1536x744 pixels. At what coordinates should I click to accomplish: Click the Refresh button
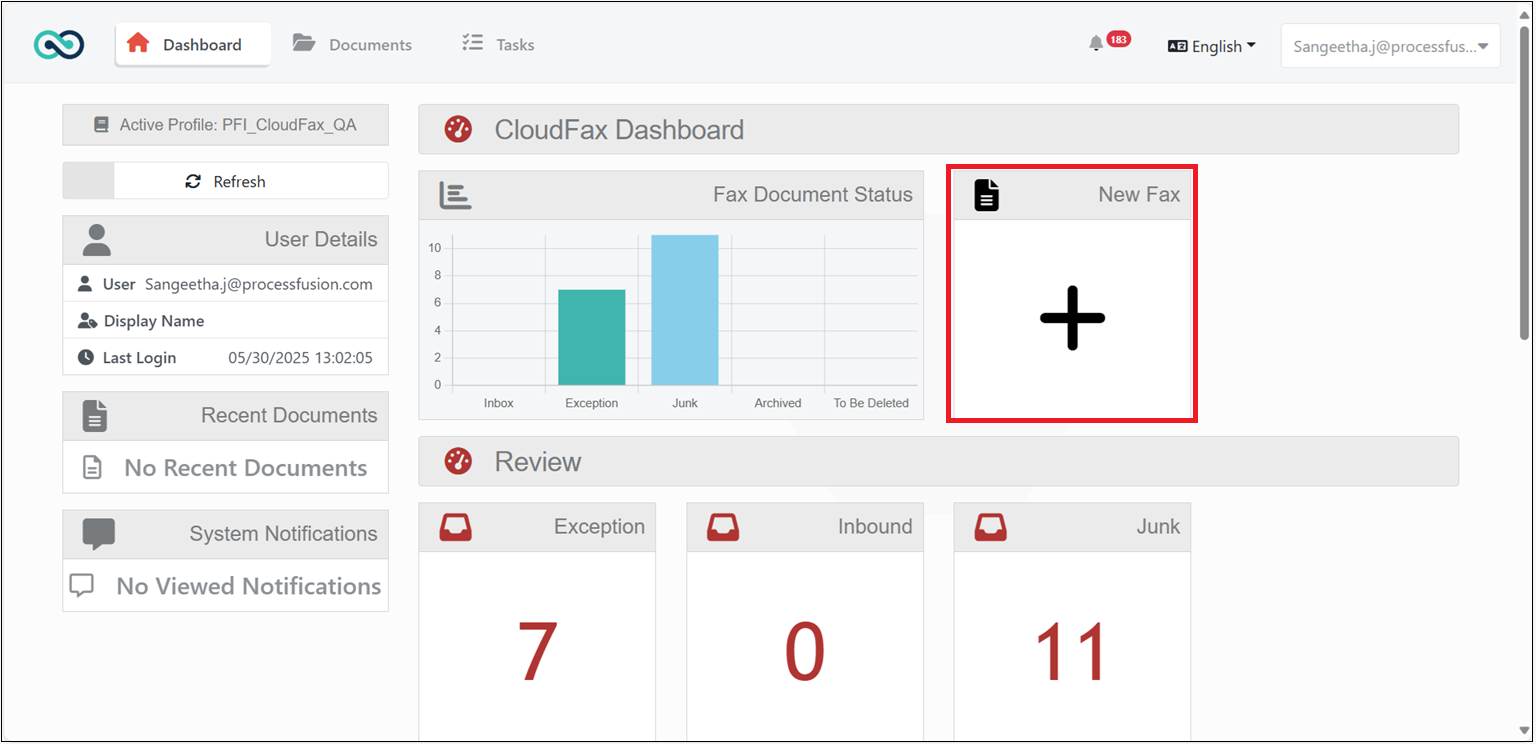(x=225, y=181)
